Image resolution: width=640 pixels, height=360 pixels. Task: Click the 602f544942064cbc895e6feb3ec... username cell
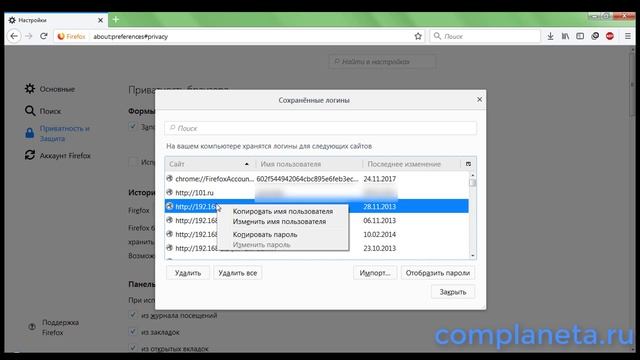(307, 179)
